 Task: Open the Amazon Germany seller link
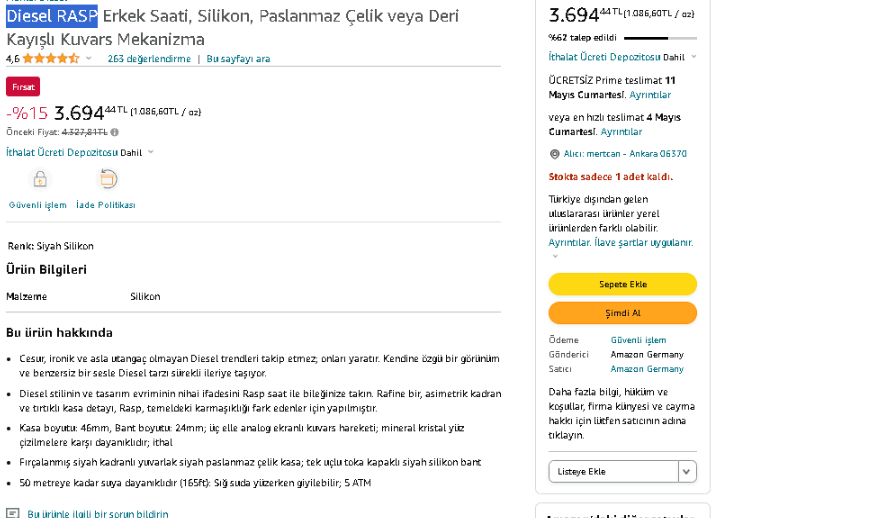647,369
